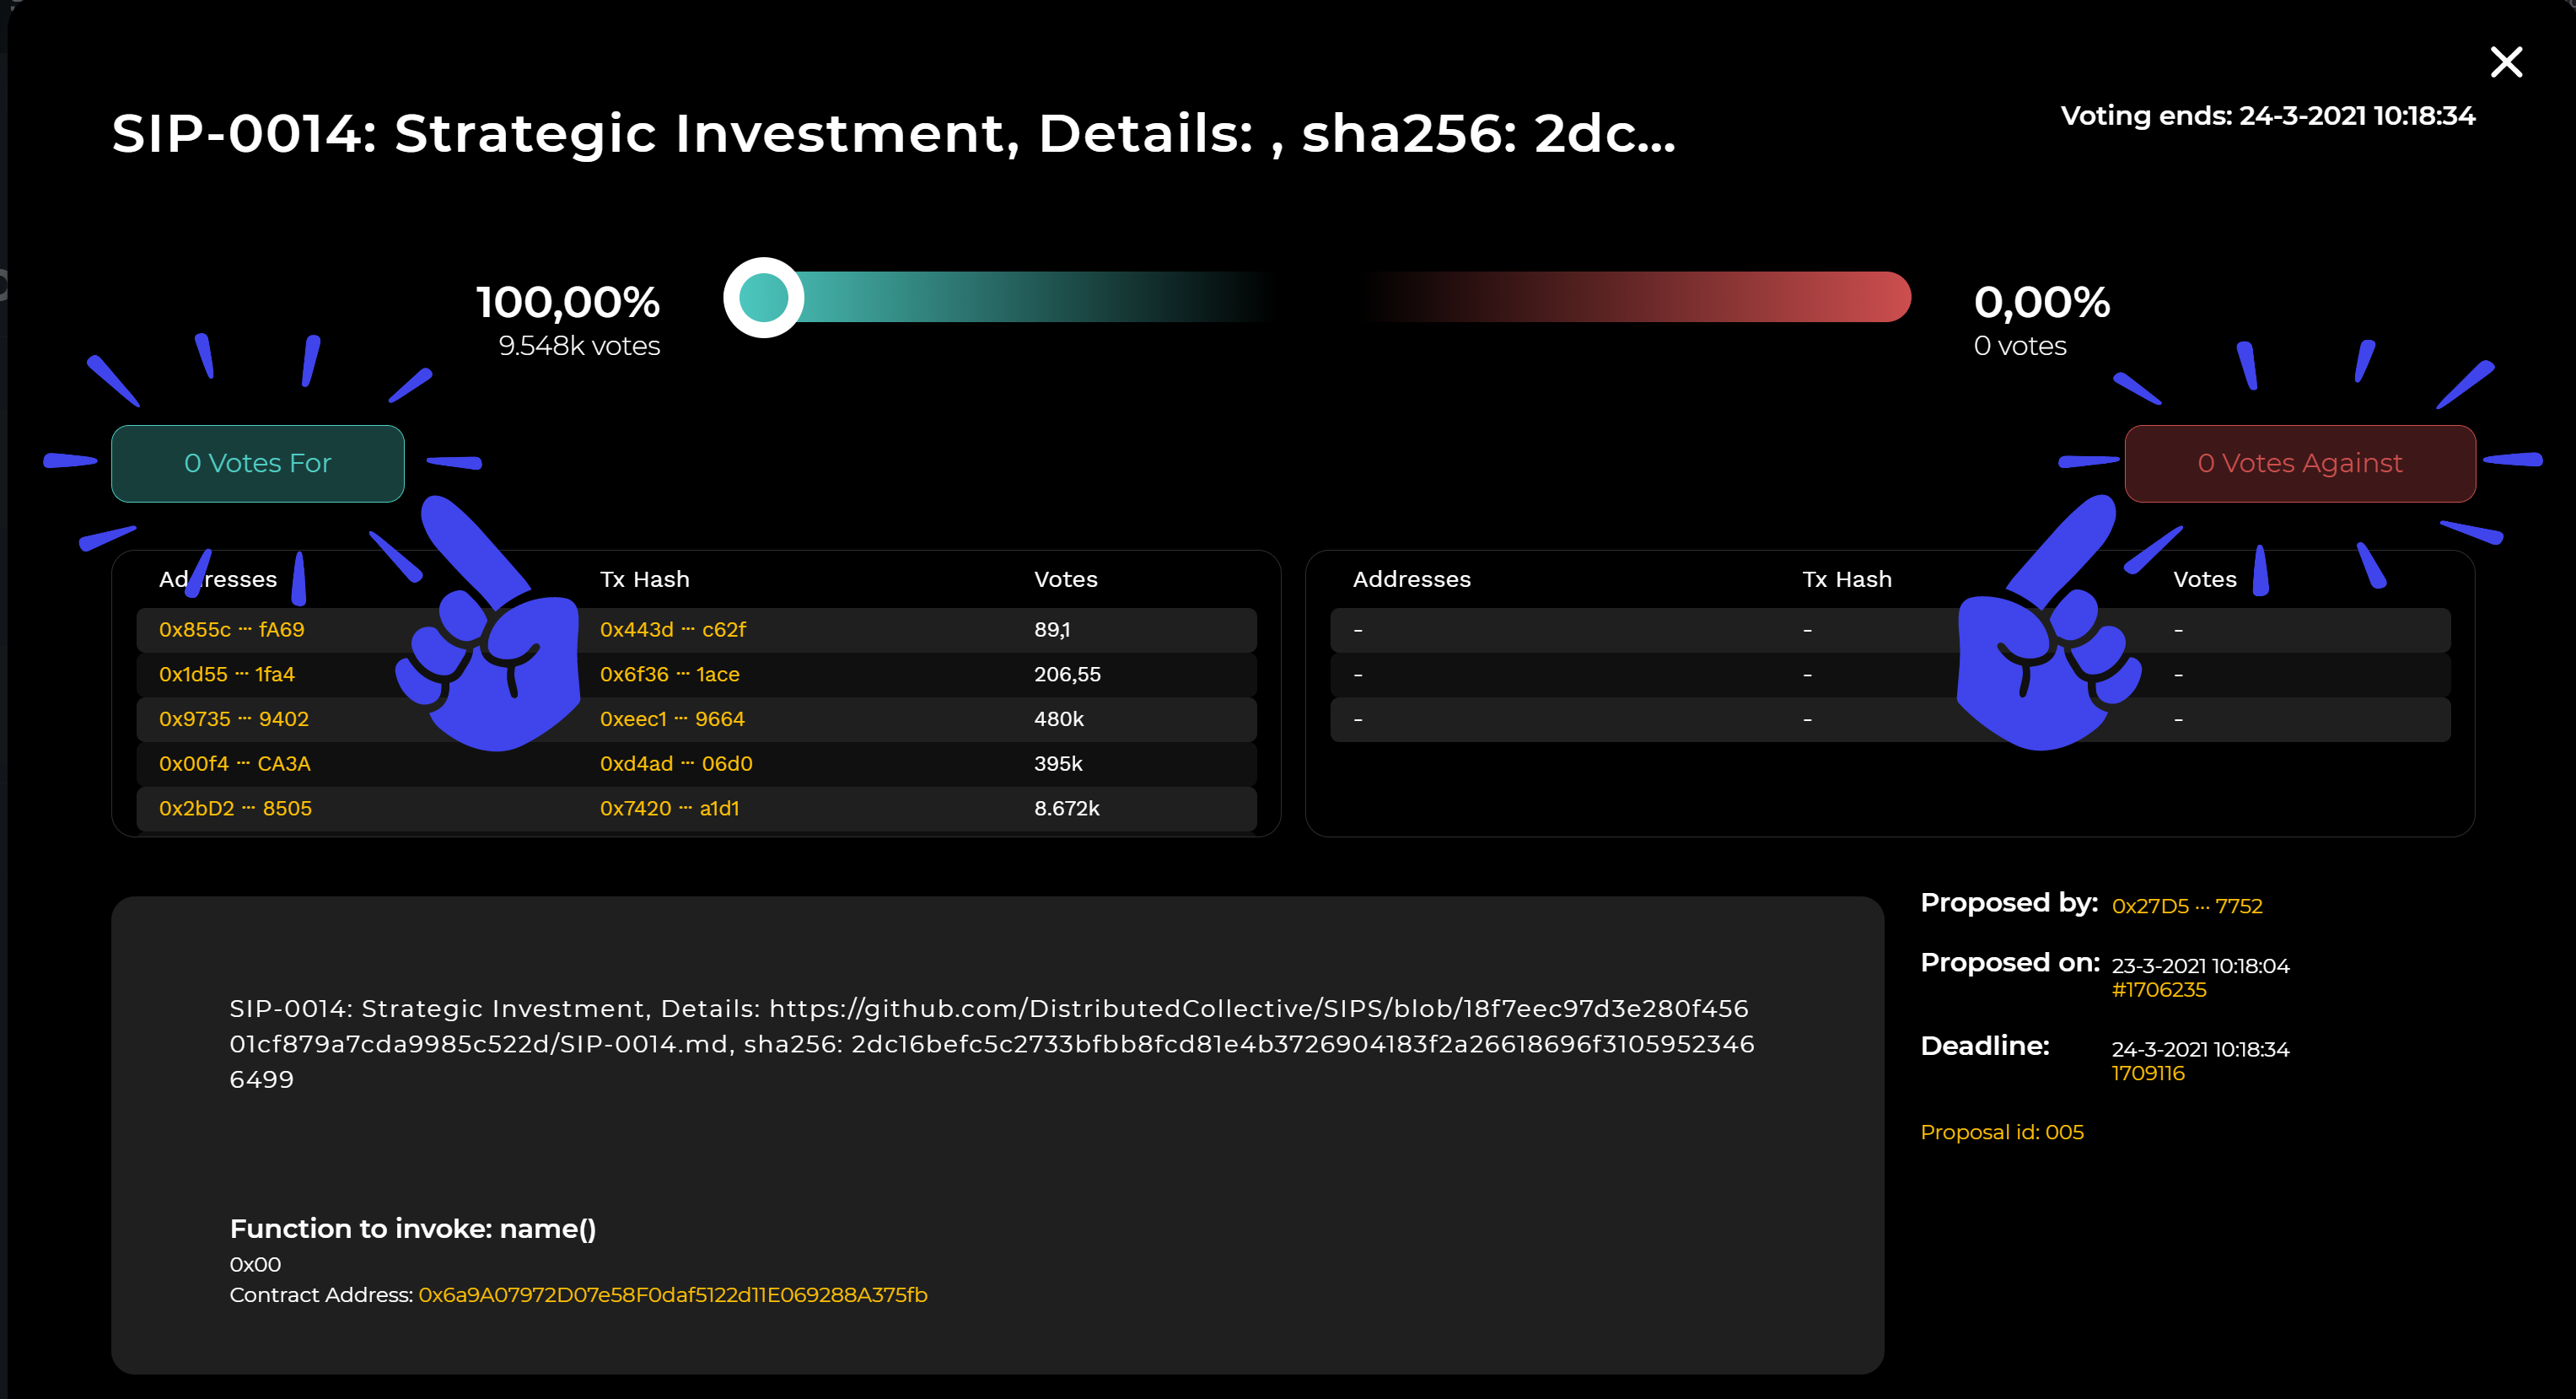Click the 8.672k votes cell
This screenshot has height=1399, width=2576.
click(1067, 809)
